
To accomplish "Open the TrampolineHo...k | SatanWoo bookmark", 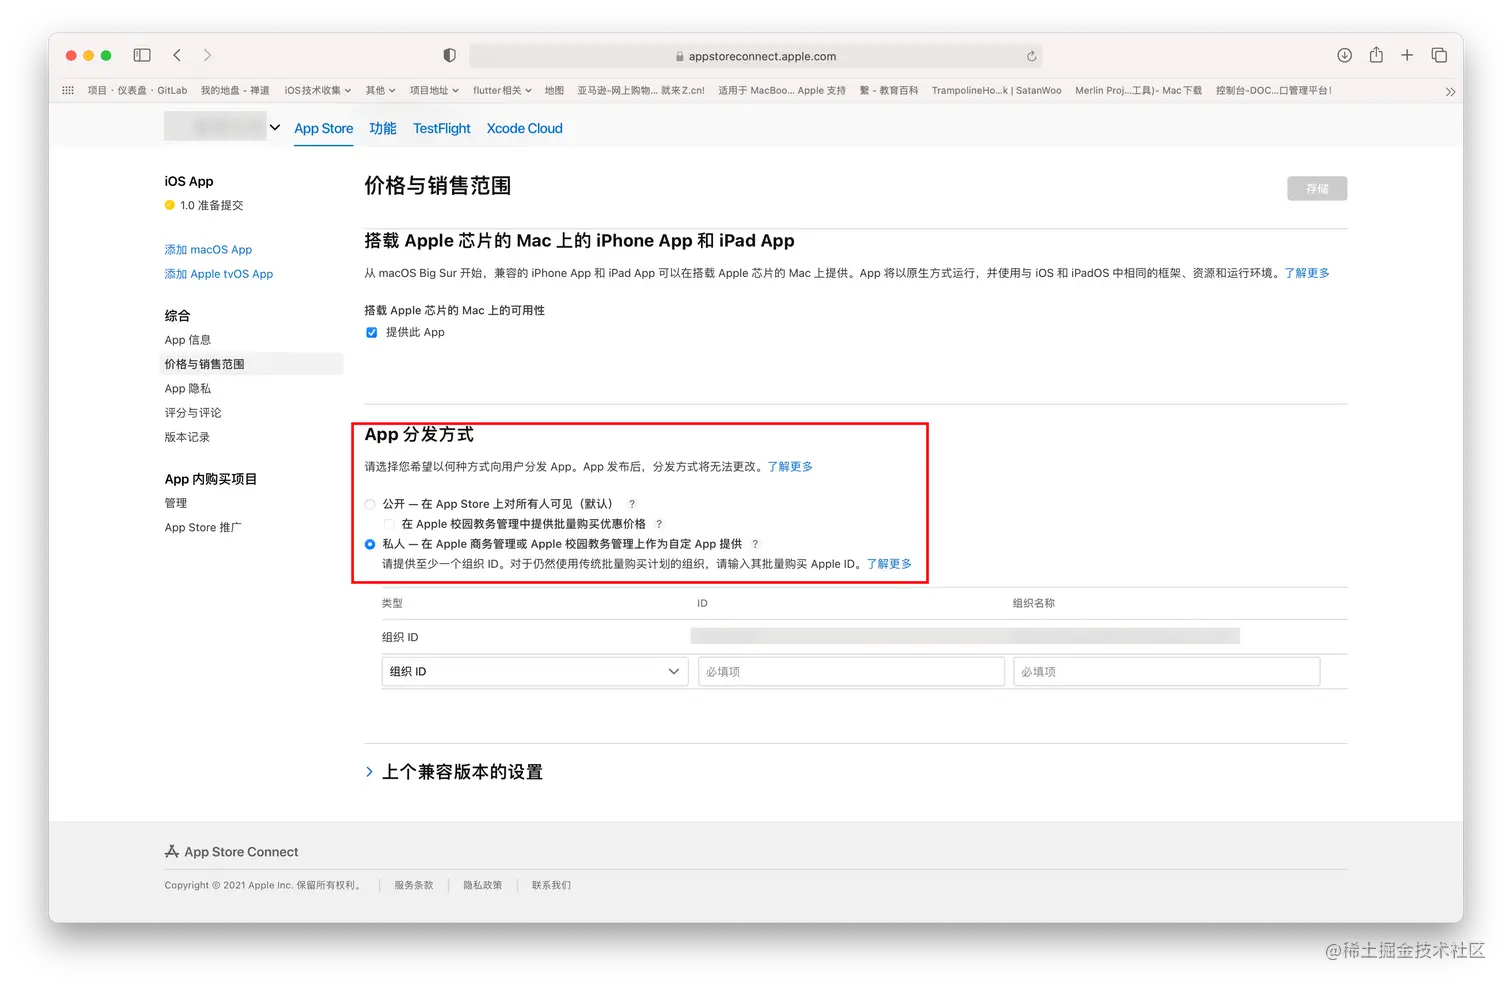I will [997, 90].
